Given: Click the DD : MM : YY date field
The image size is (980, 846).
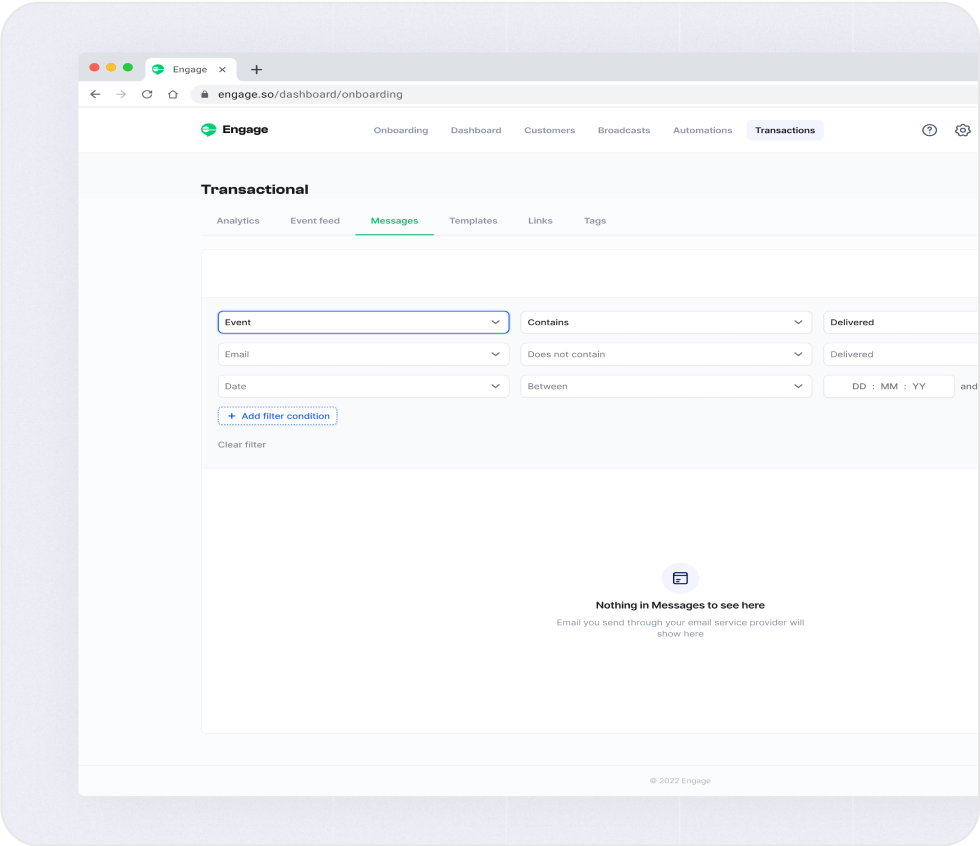Looking at the screenshot, I should click(889, 386).
